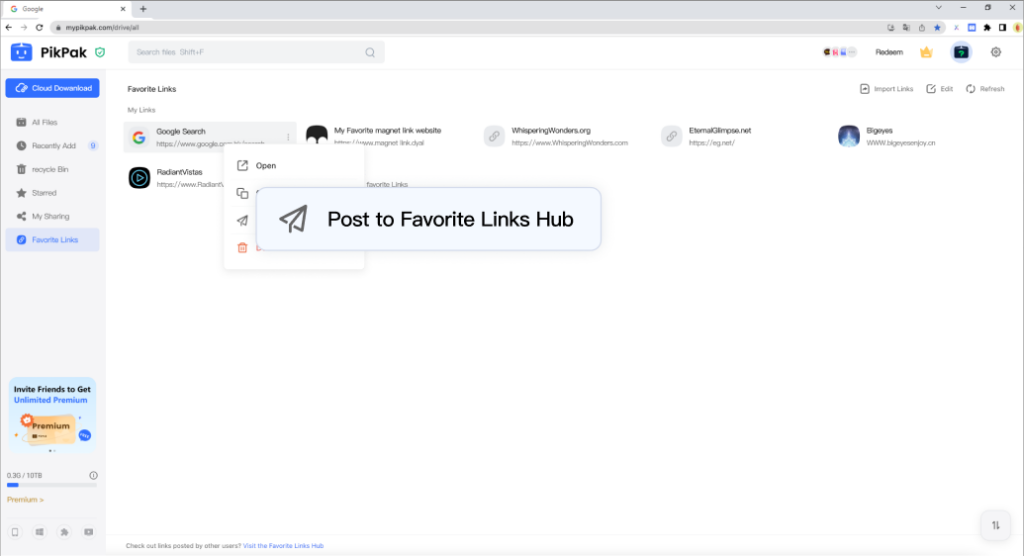This screenshot has height=556, width=1024.
Task: Click the Windows app icon in sidebar footer
Action: pyautogui.click(x=40, y=531)
